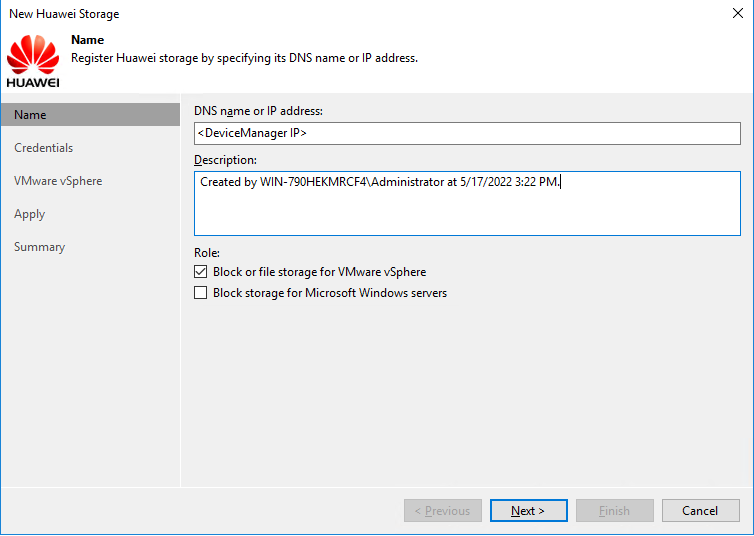Click the Finish button
754x536 pixels.
[x=615, y=511]
